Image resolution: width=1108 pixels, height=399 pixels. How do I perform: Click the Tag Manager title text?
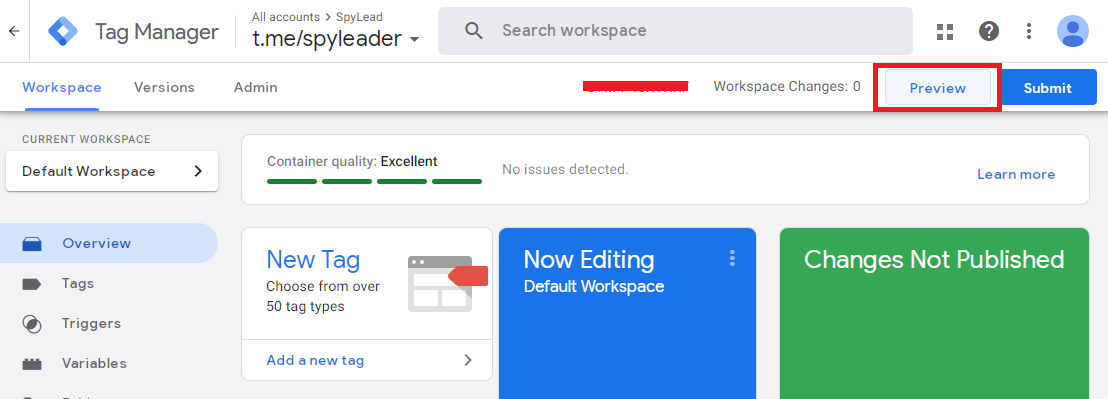click(157, 32)
